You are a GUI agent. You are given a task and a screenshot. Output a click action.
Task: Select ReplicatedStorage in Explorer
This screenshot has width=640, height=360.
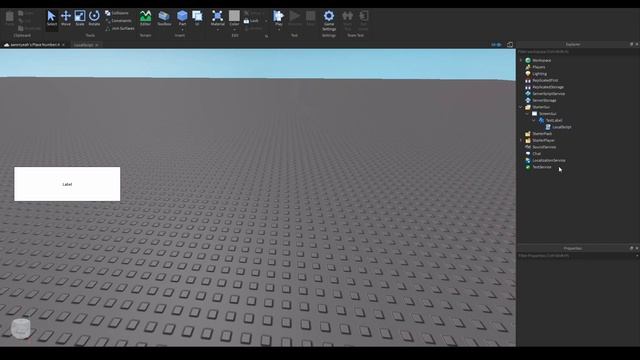[548, 87]
